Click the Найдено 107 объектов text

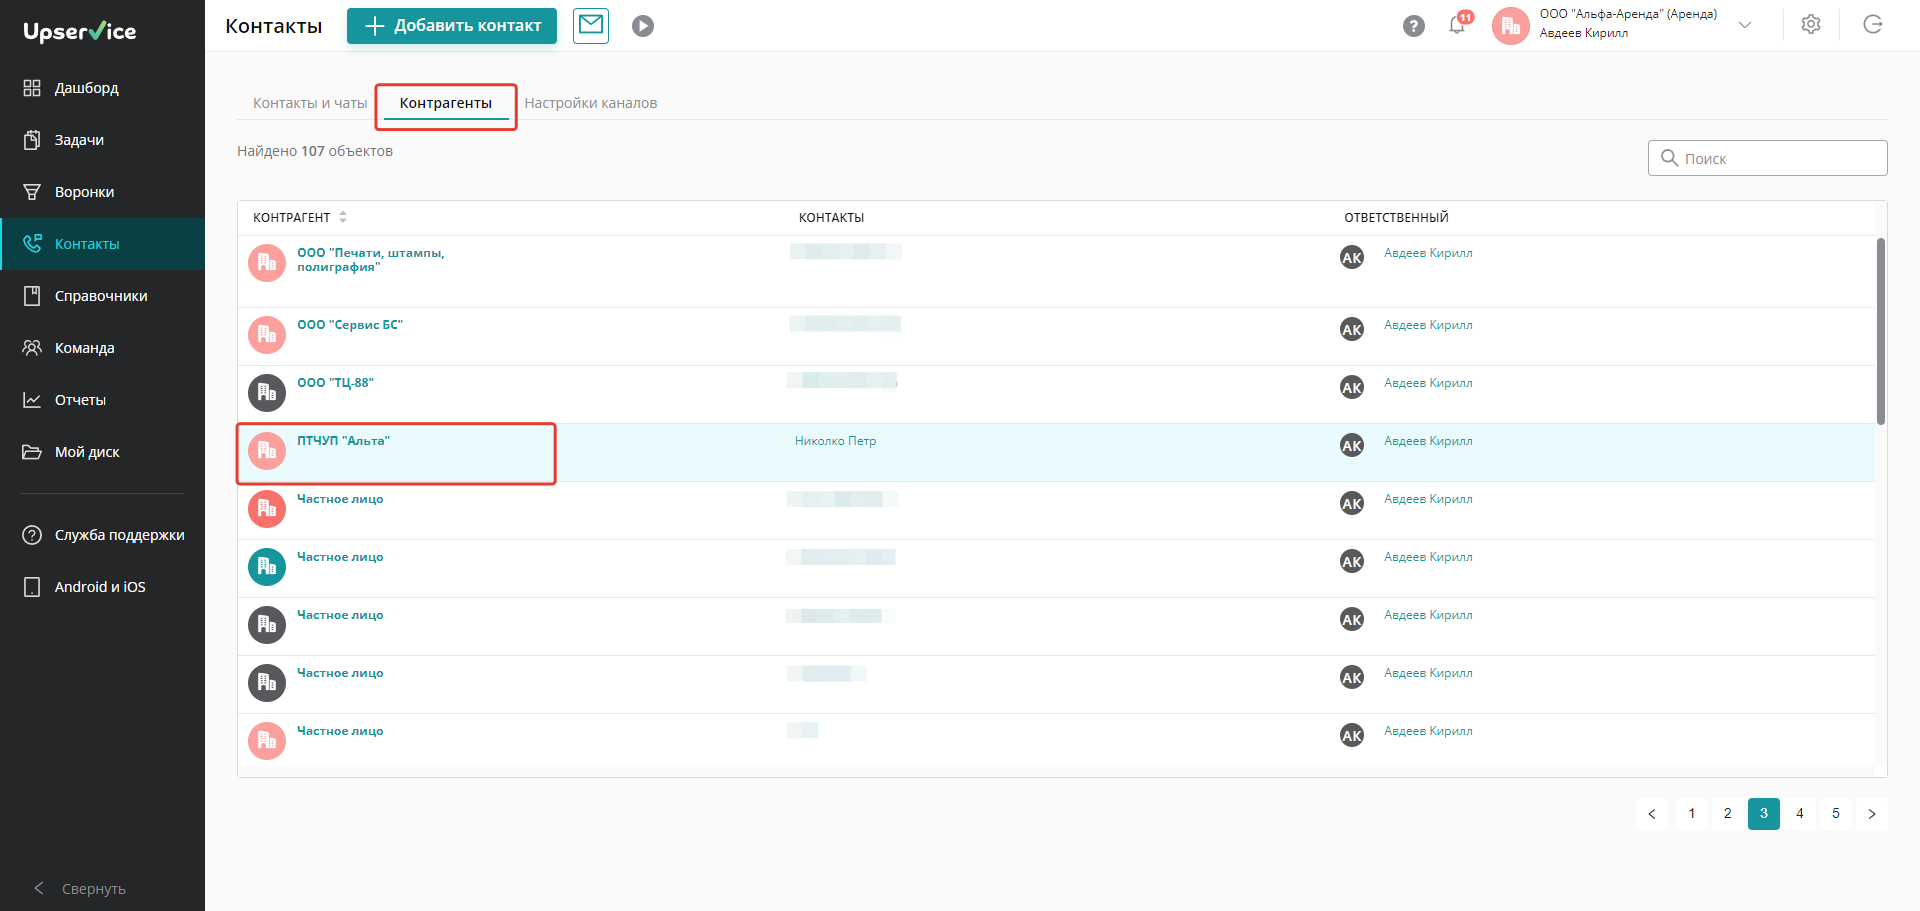click(x=315, y=151)
